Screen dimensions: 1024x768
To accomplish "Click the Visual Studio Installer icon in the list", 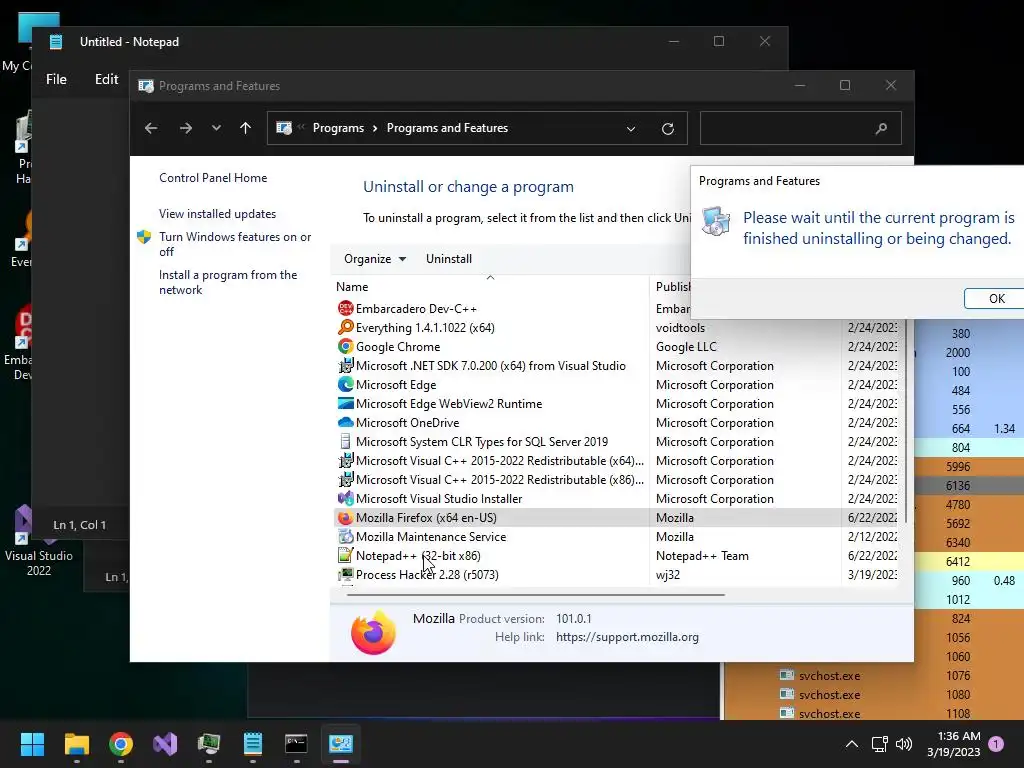I will 345,498.
